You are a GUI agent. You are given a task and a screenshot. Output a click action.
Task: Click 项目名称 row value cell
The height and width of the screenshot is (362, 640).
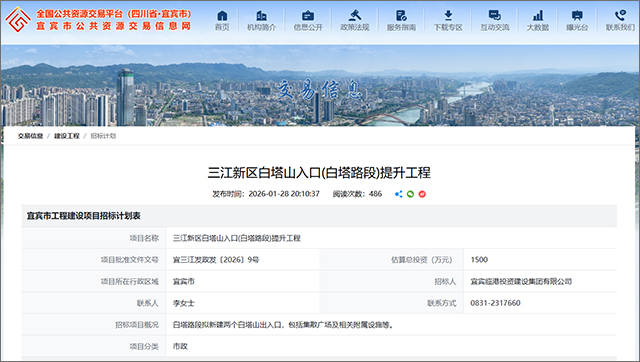391,238
